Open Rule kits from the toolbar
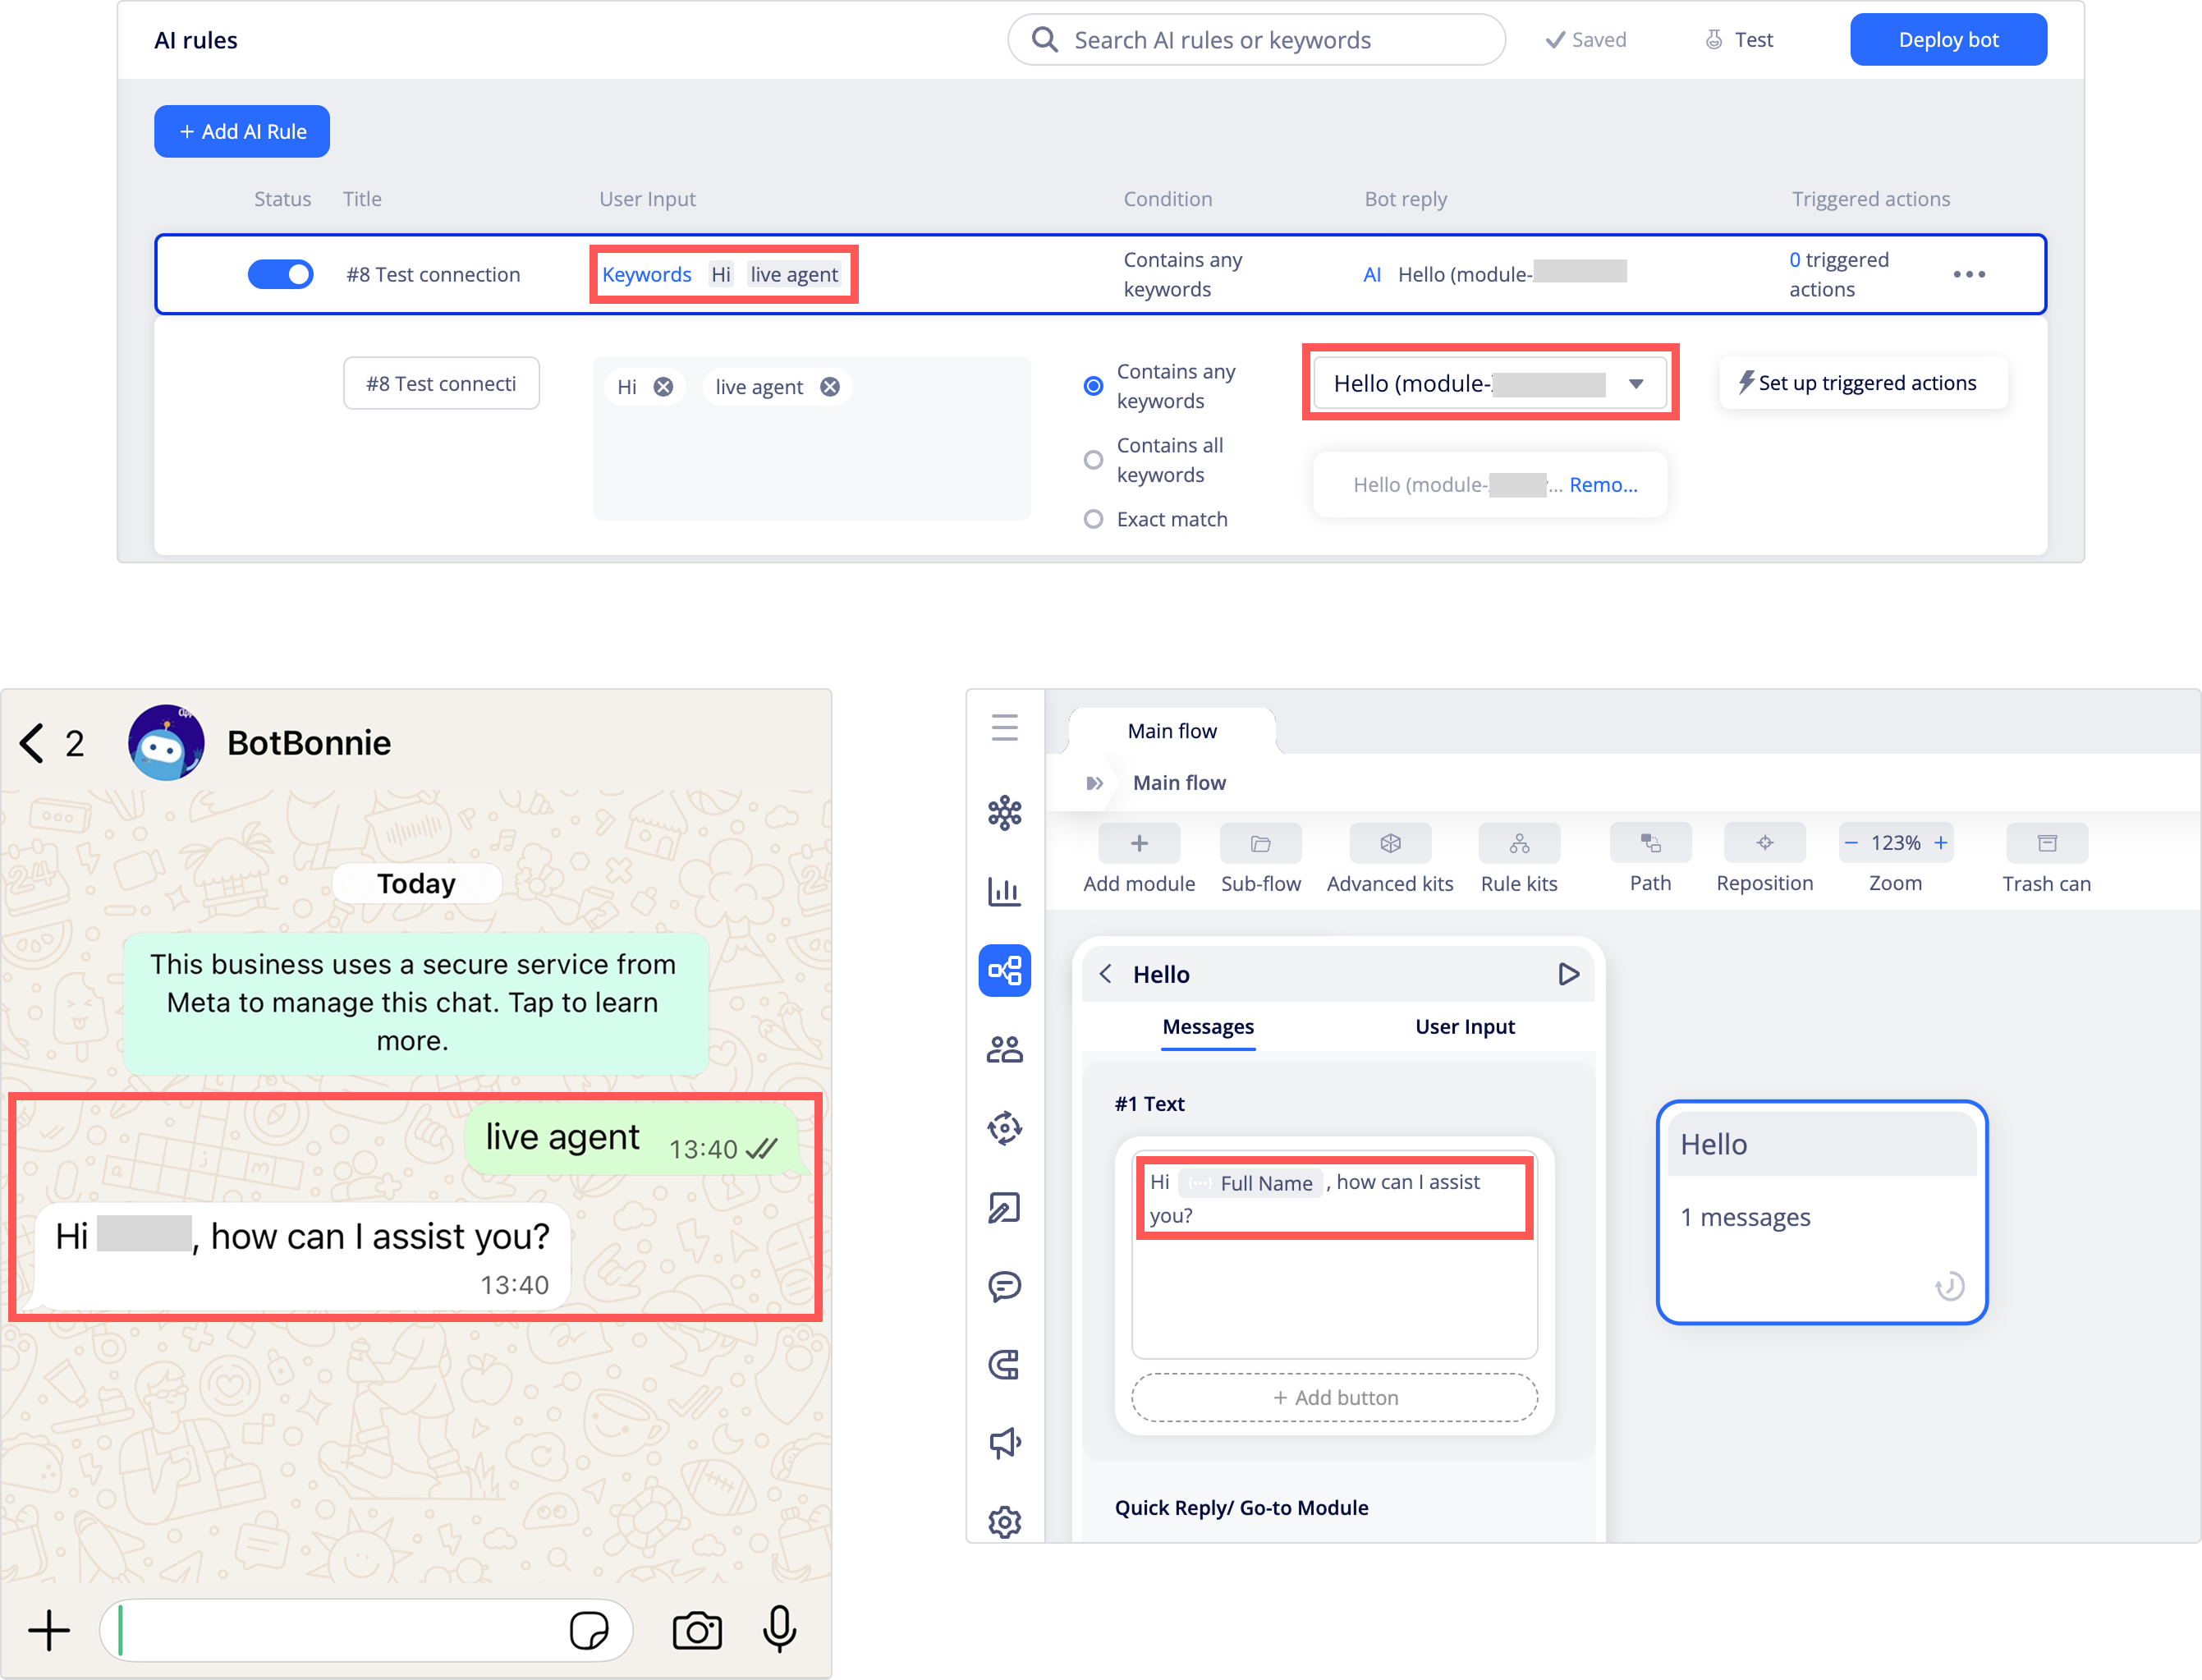The image size is (2202, 1680). [x=1518, y=843]
